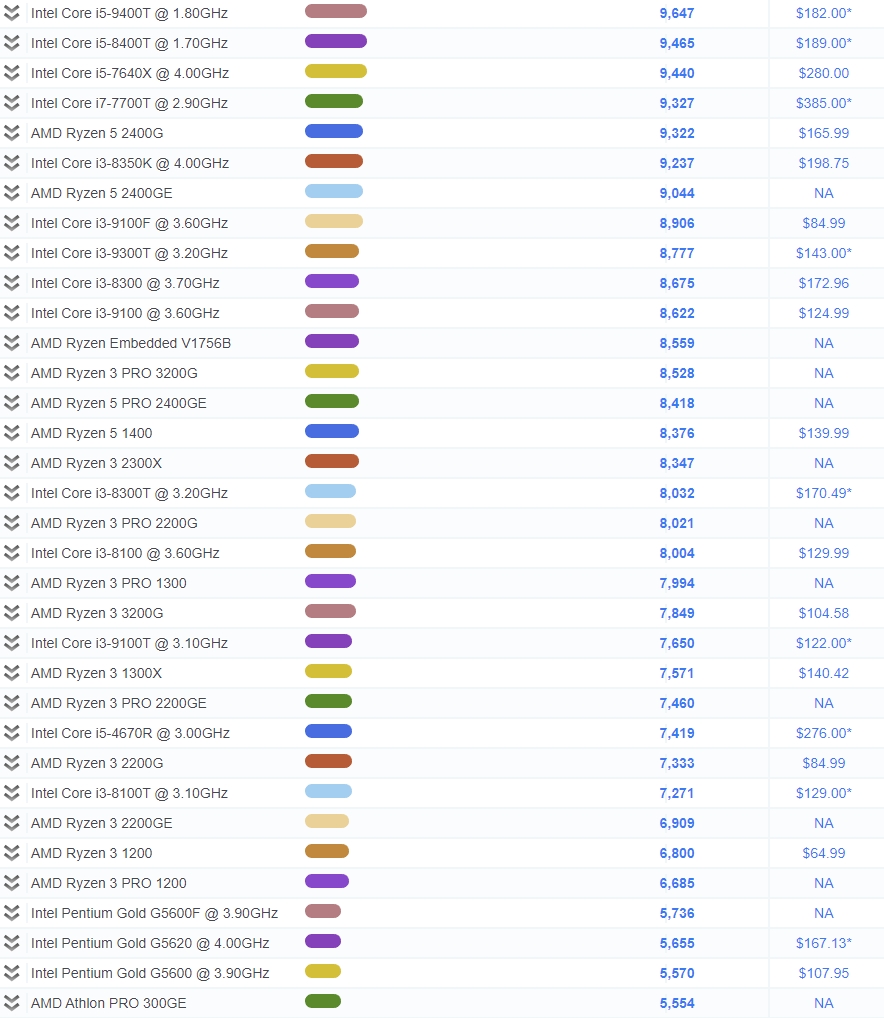Click NA price for AMD Ryzen 3 2200GE

pyautogui.click(x=824, y=823)
